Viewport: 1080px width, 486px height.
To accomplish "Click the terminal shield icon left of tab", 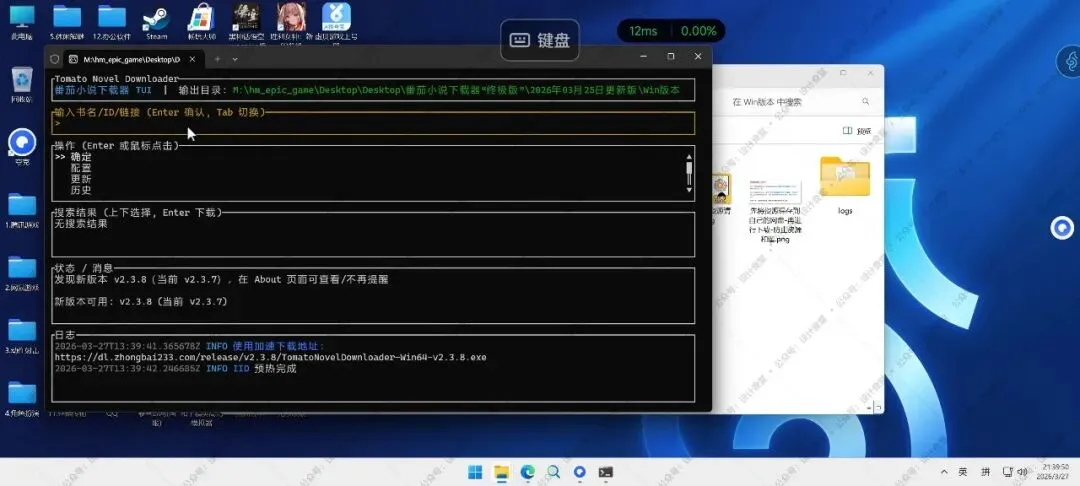I will (x=55, y=59).
